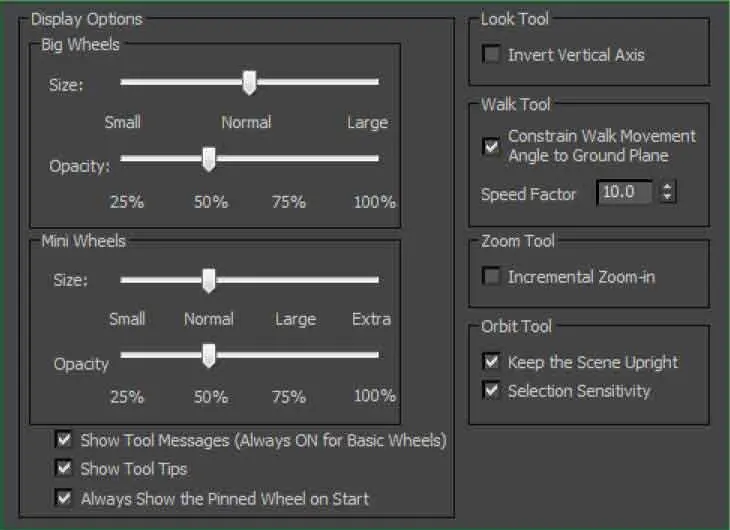This screenshot has height=530, width=730.
Task: Uncheck Constrain Walk Movement Angle to Ground Plane
Action: point(492,147)
